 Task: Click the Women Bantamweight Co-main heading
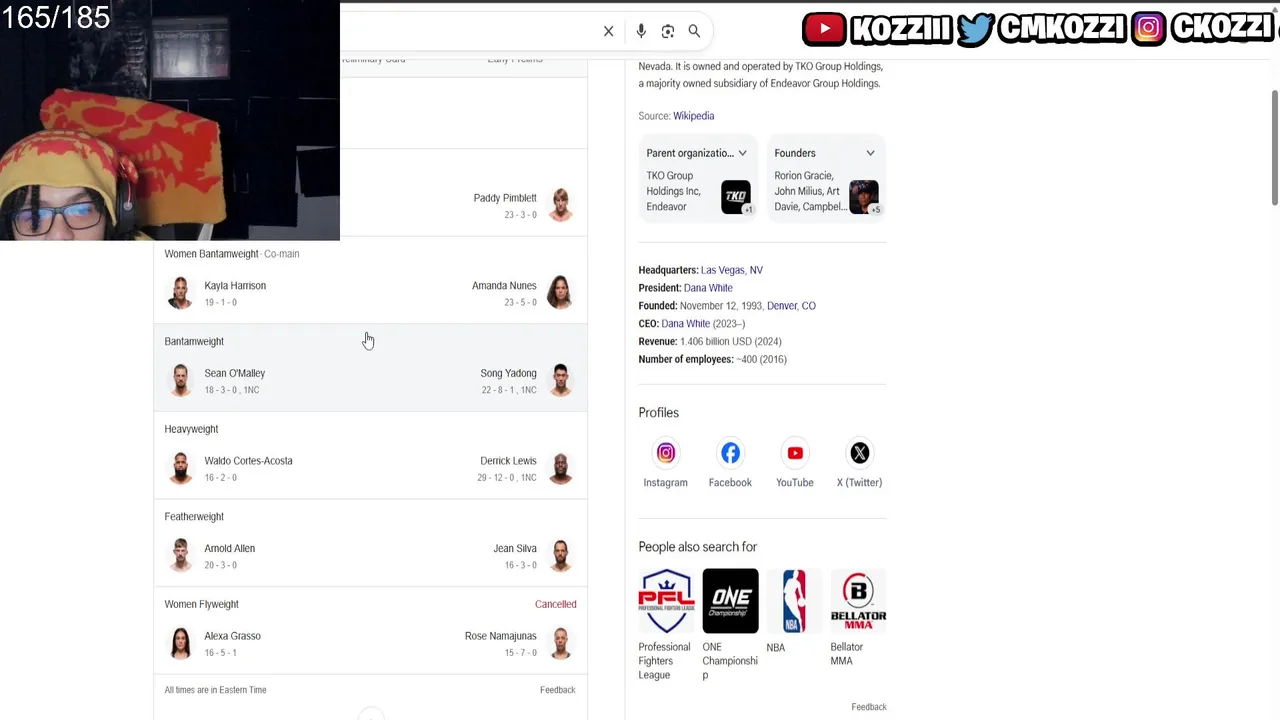point(232,254)
